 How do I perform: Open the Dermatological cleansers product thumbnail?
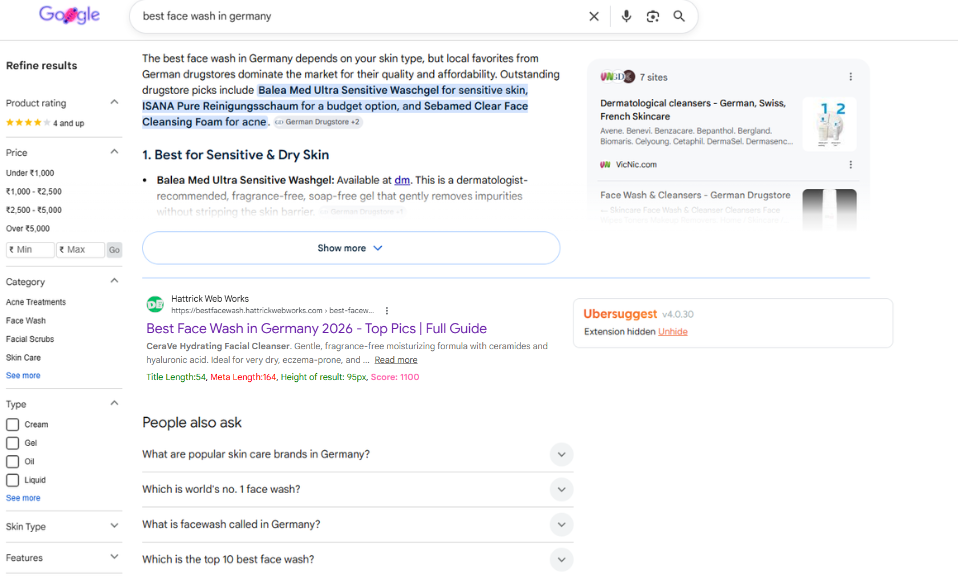point(829,124)
